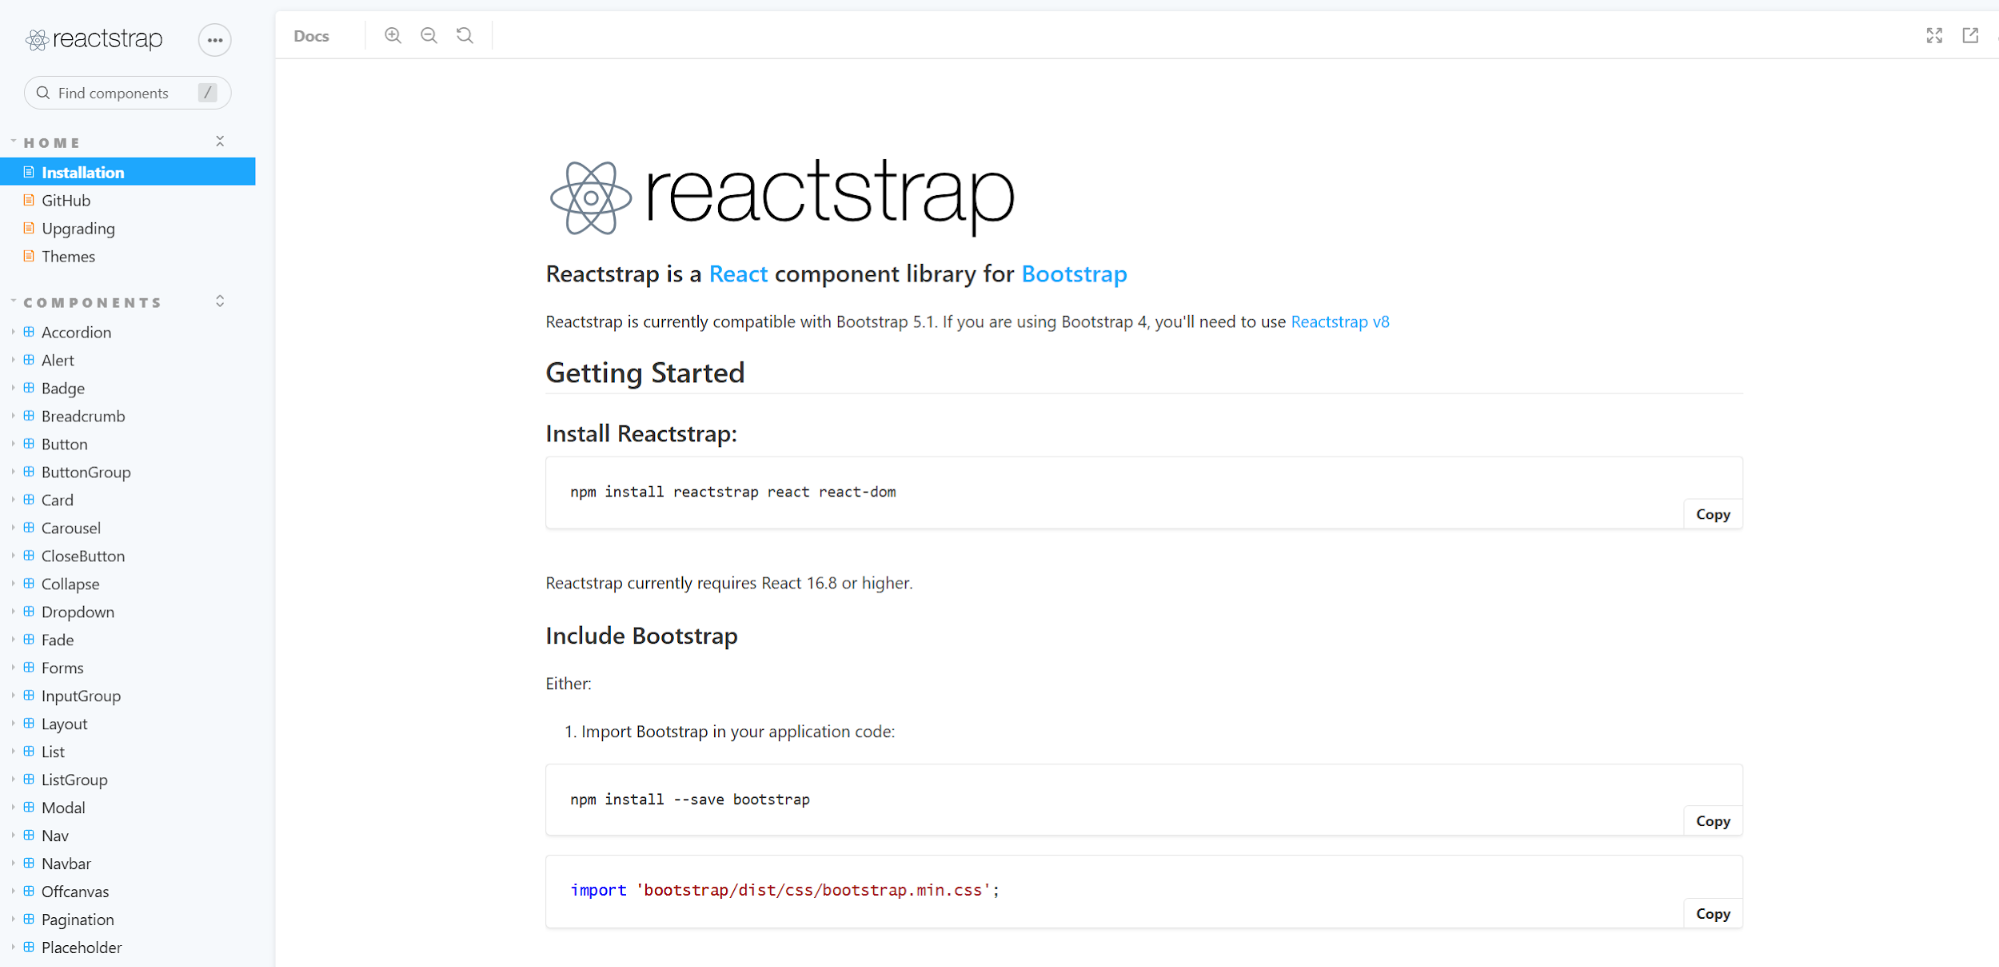The width and height of the screenshot is (1999, 967).
Task: Enter full screen mode icon
Action: (1934, 35)
